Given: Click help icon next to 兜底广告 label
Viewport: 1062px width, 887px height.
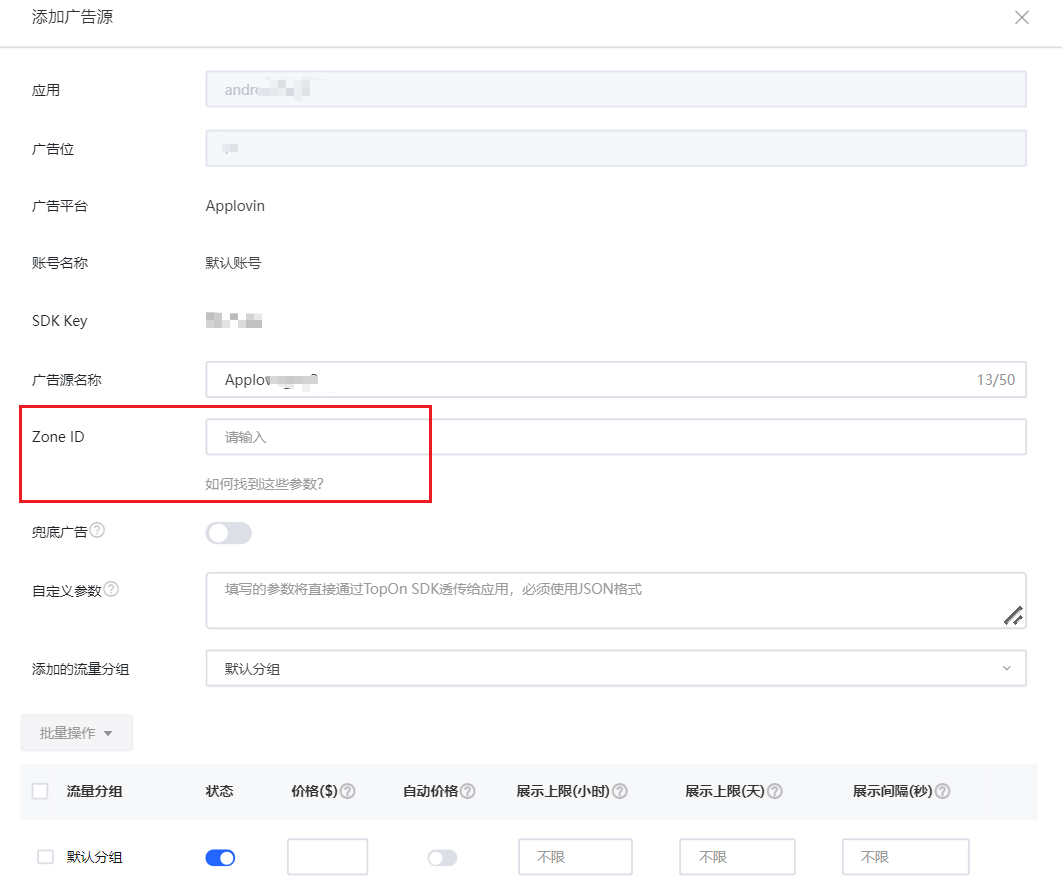Looking at the screenshot, I should 98,530.
